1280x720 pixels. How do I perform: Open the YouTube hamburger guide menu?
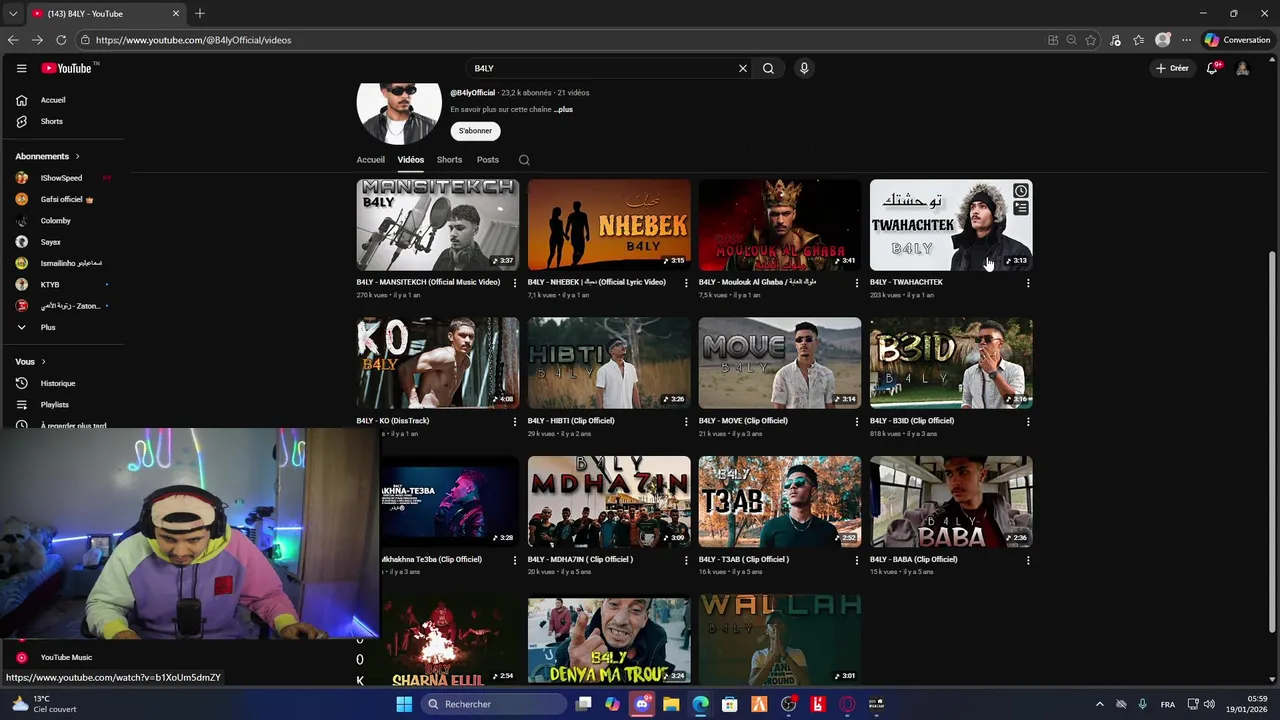coord(21,68)
